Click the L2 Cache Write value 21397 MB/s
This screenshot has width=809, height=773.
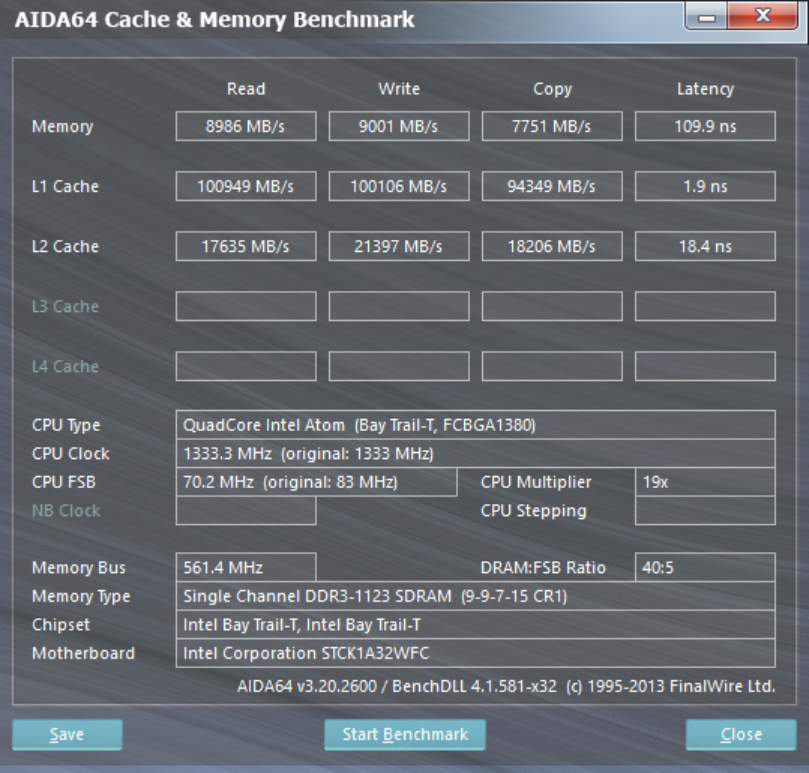click(398, 246)
